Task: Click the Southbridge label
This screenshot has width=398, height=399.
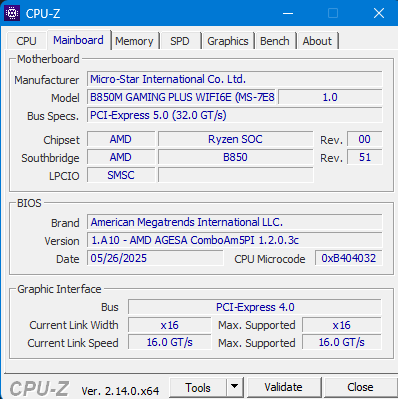Action: (x=50, y=158)
